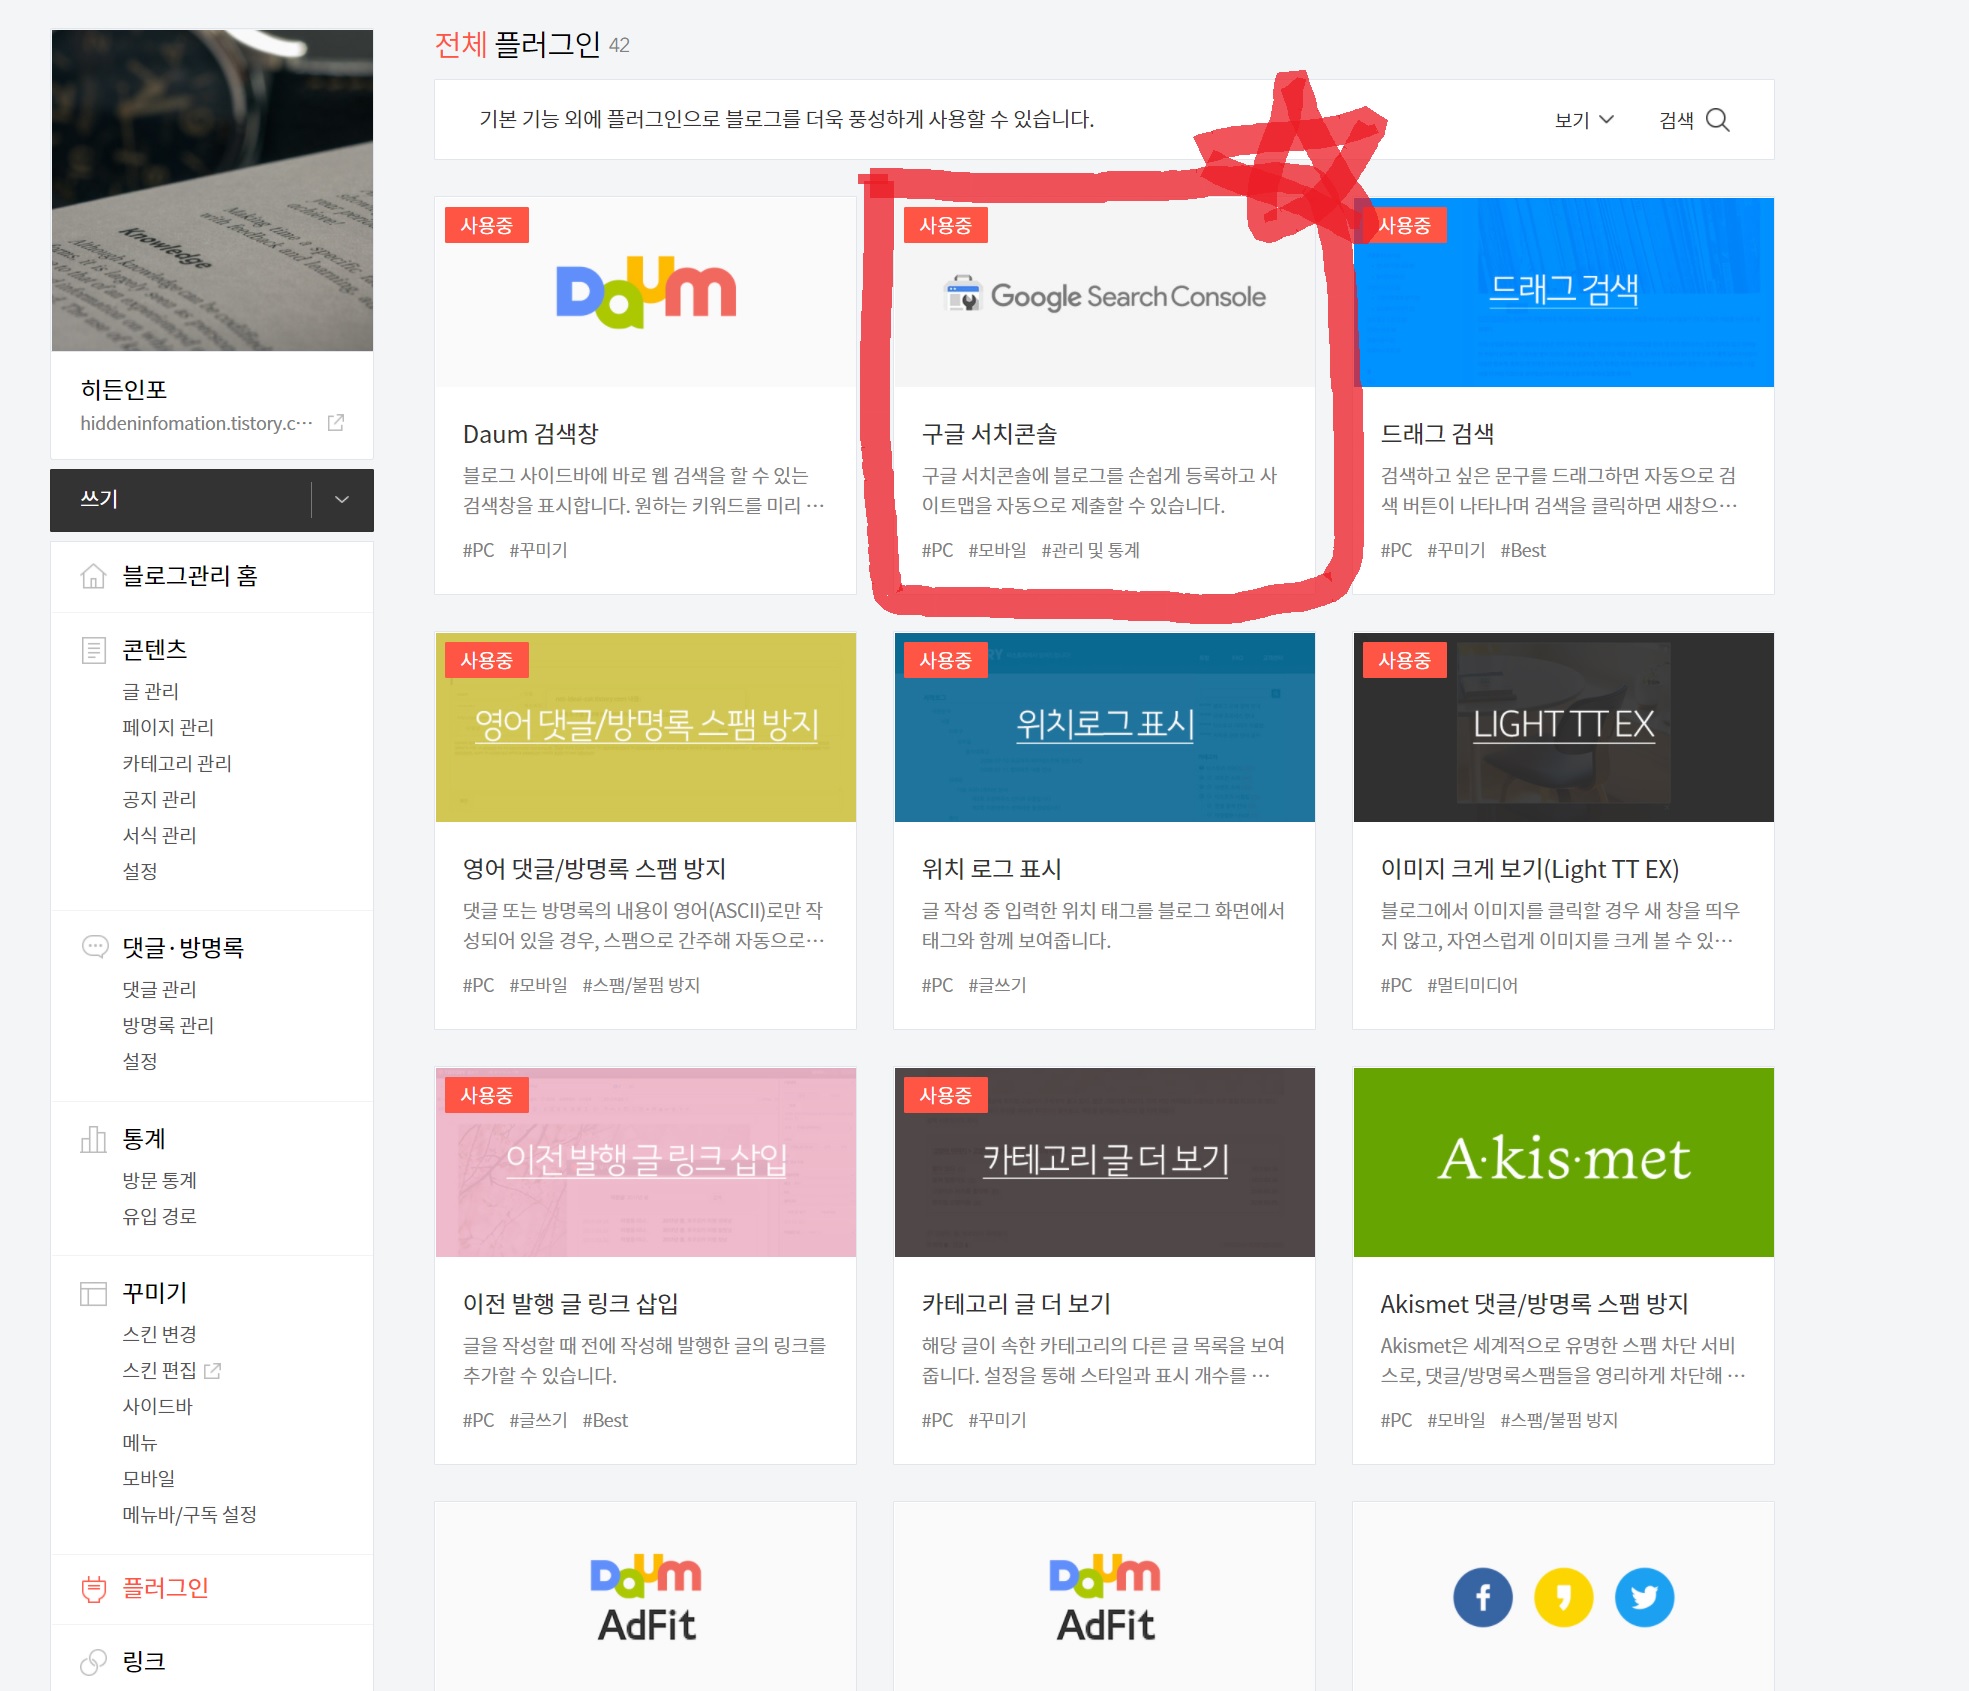The image size is (1969, 1691).
Task: Click the #글쓰기 tag on 위치 로그 표시
Action: point(997,985)
